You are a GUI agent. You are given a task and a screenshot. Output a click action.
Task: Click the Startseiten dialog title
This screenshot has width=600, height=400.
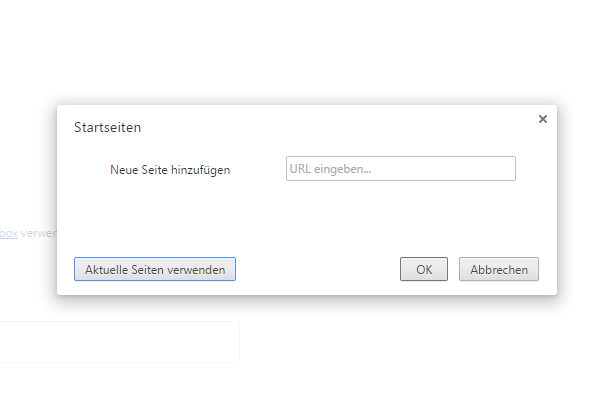point(107,128)
